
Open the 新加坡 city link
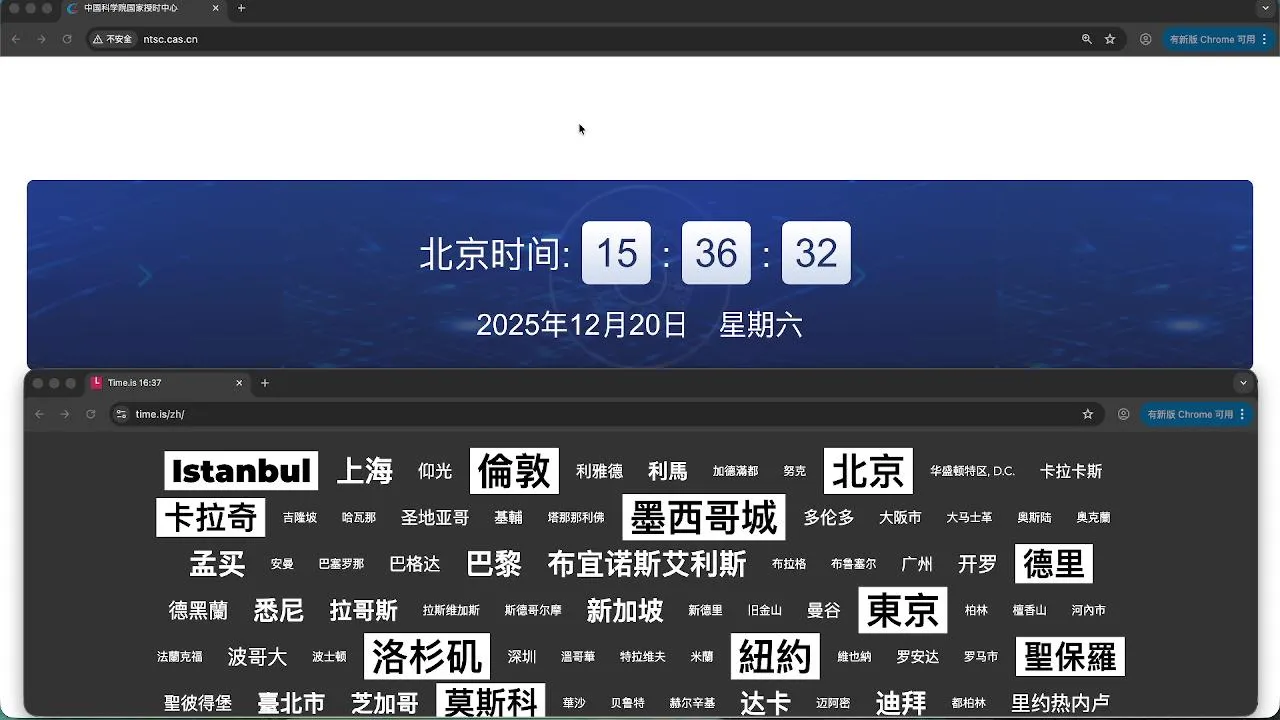(625, 610)
